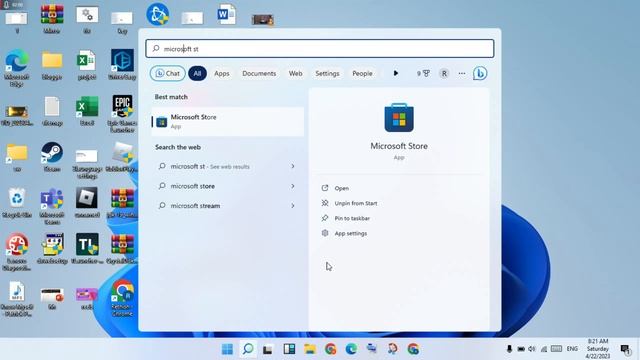
Task: Click inside the search text field
Action: click(x=320, y=49)
